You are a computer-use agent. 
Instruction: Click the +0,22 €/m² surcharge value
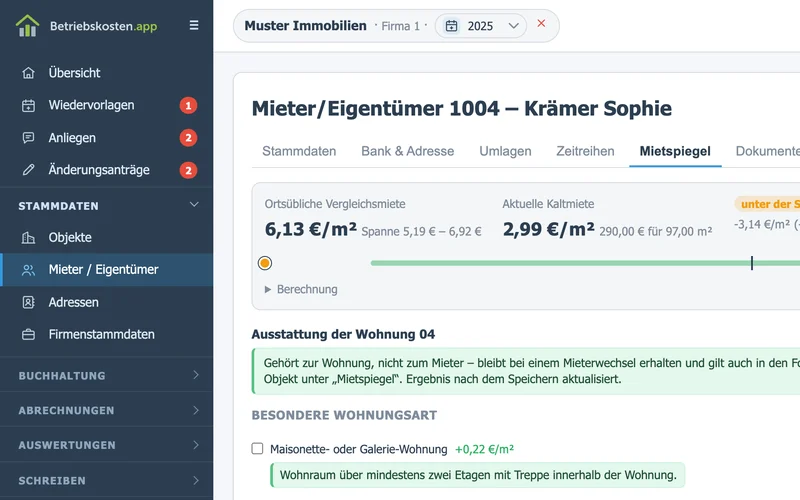(484, 449)
